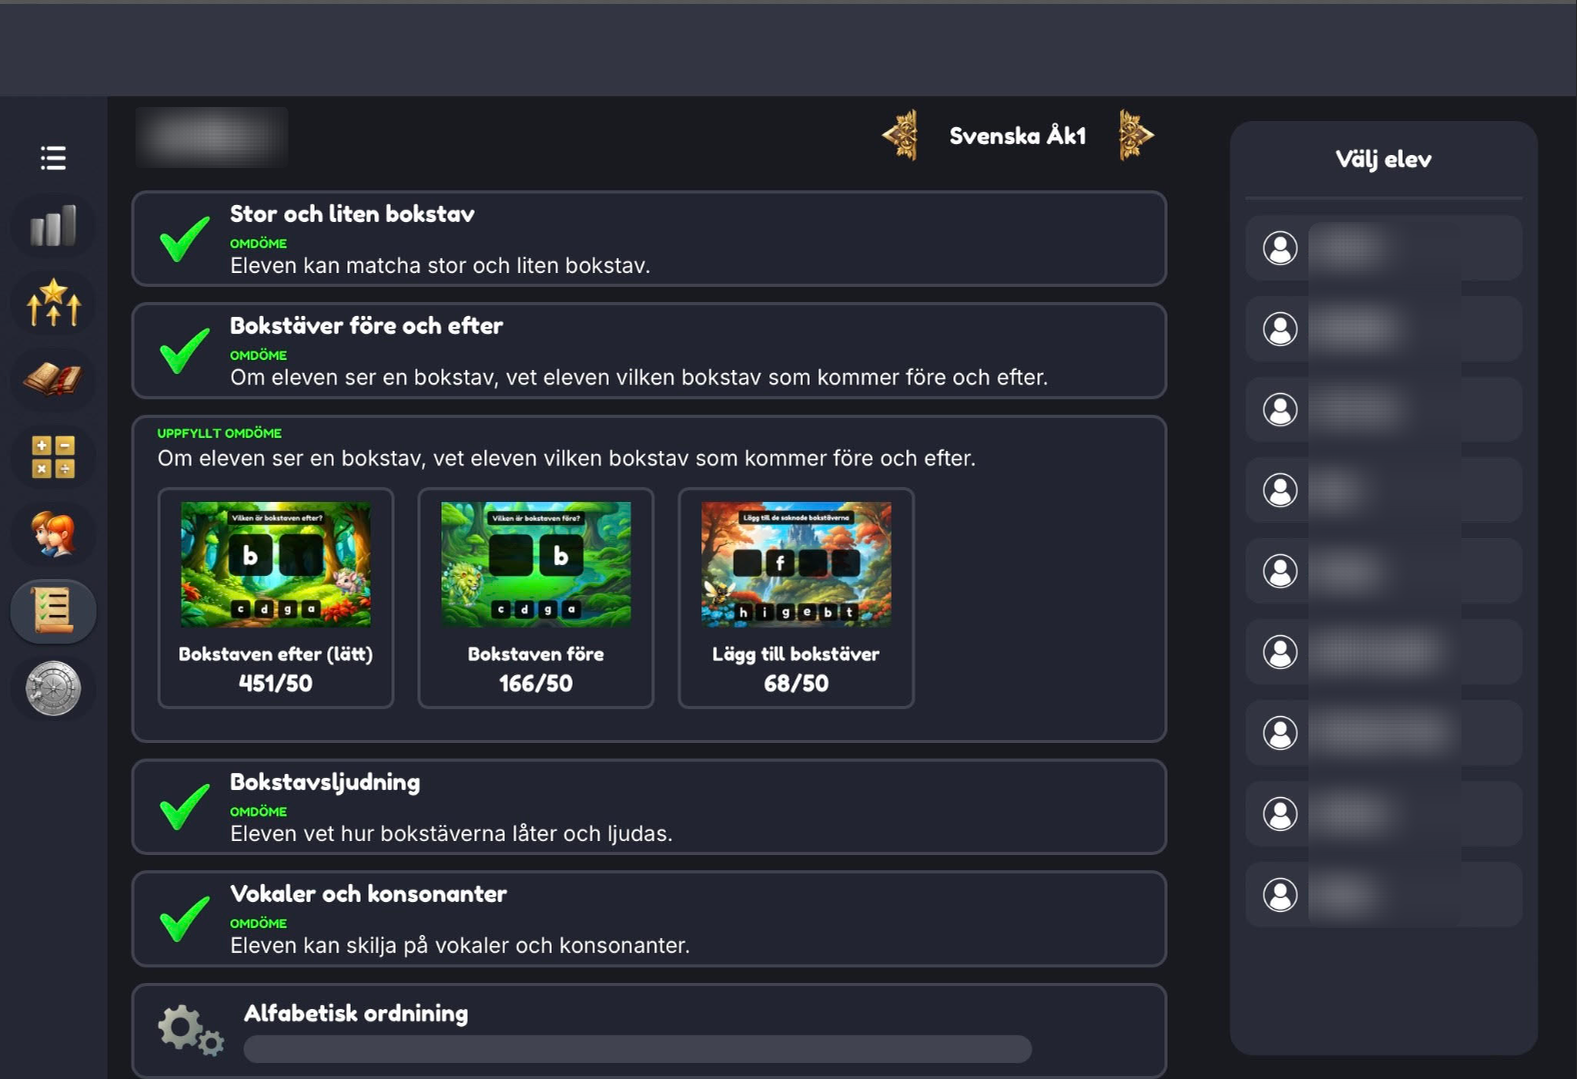Open the Bokstaven efter (lätt) game thumbnail
The image size is (1577, 1079).
[276, 566]
